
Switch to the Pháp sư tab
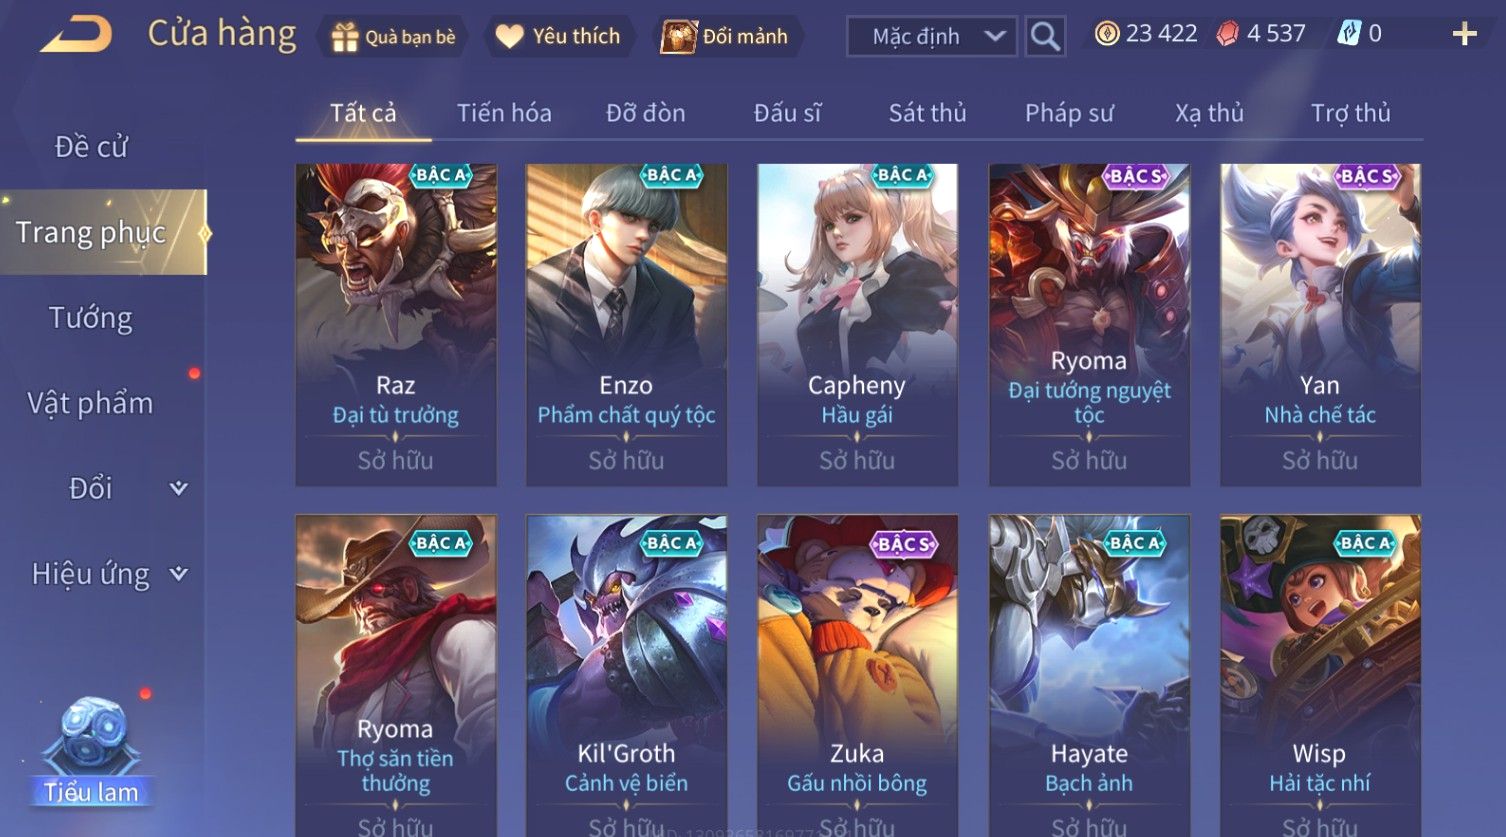(1069, 113)
